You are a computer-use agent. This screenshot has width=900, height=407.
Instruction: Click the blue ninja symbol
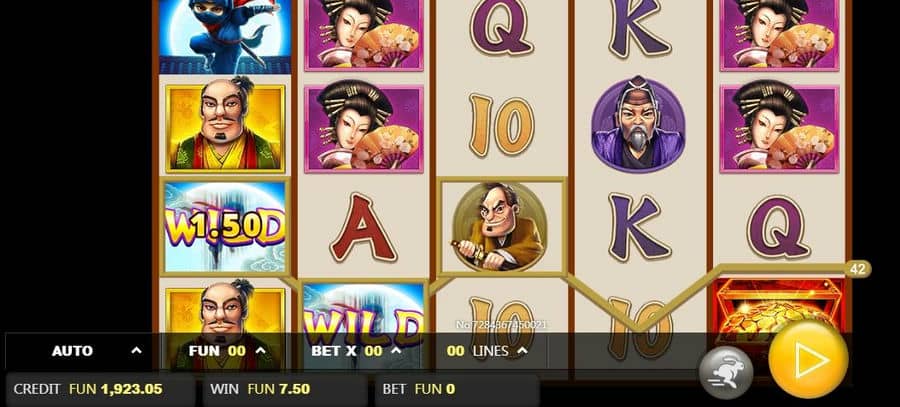(225, 36)
